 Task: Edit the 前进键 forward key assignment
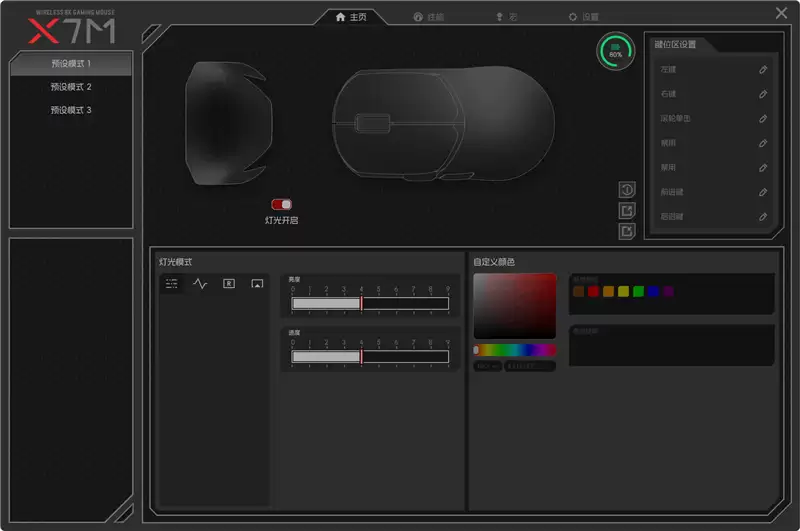(x=763, y=192)
